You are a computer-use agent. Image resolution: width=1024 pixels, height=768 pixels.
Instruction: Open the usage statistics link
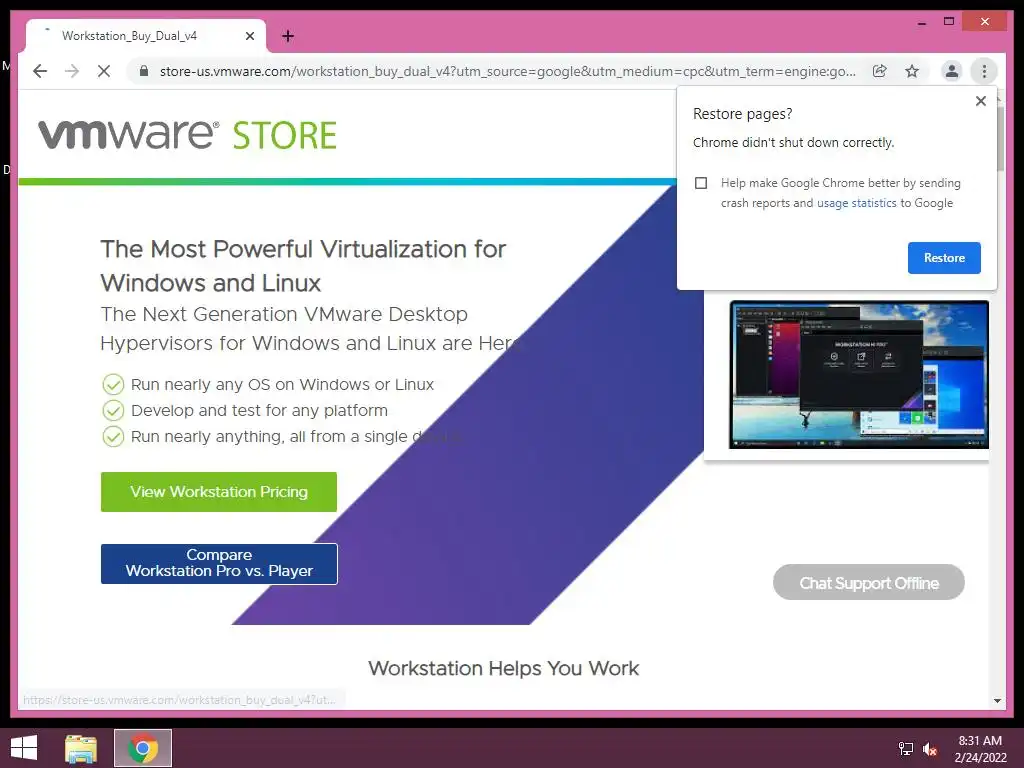pos(856,203)
